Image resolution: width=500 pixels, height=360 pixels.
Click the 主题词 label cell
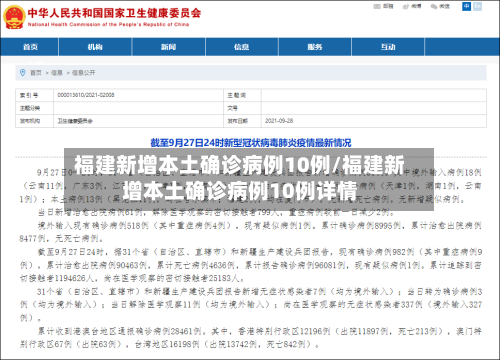pos(242,95)
